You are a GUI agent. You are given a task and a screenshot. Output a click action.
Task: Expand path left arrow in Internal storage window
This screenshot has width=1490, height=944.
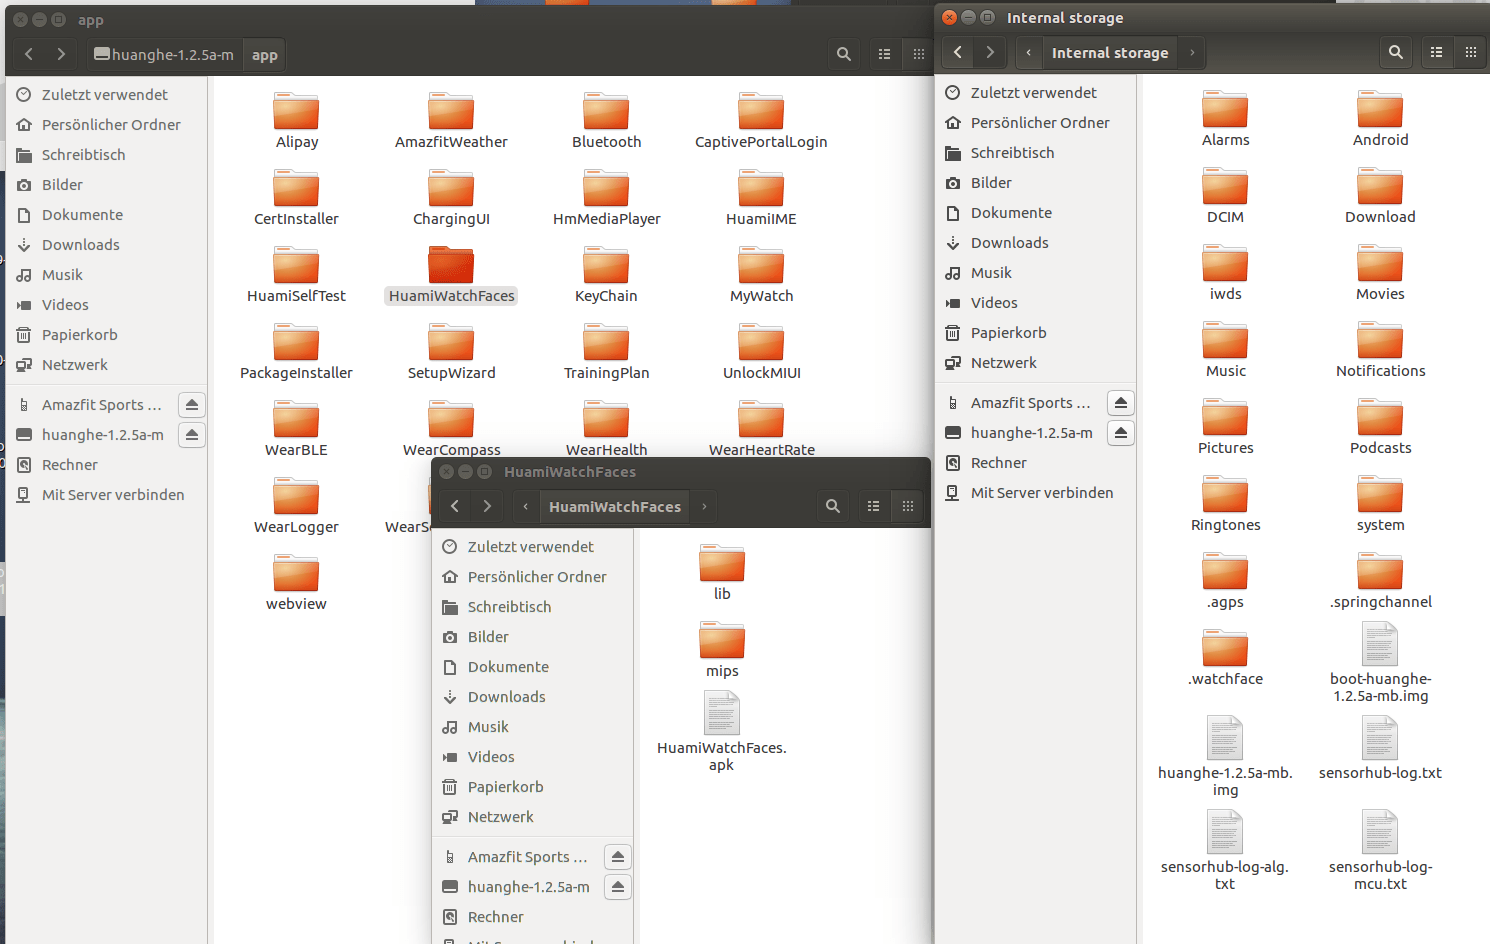pos(1028,53)
